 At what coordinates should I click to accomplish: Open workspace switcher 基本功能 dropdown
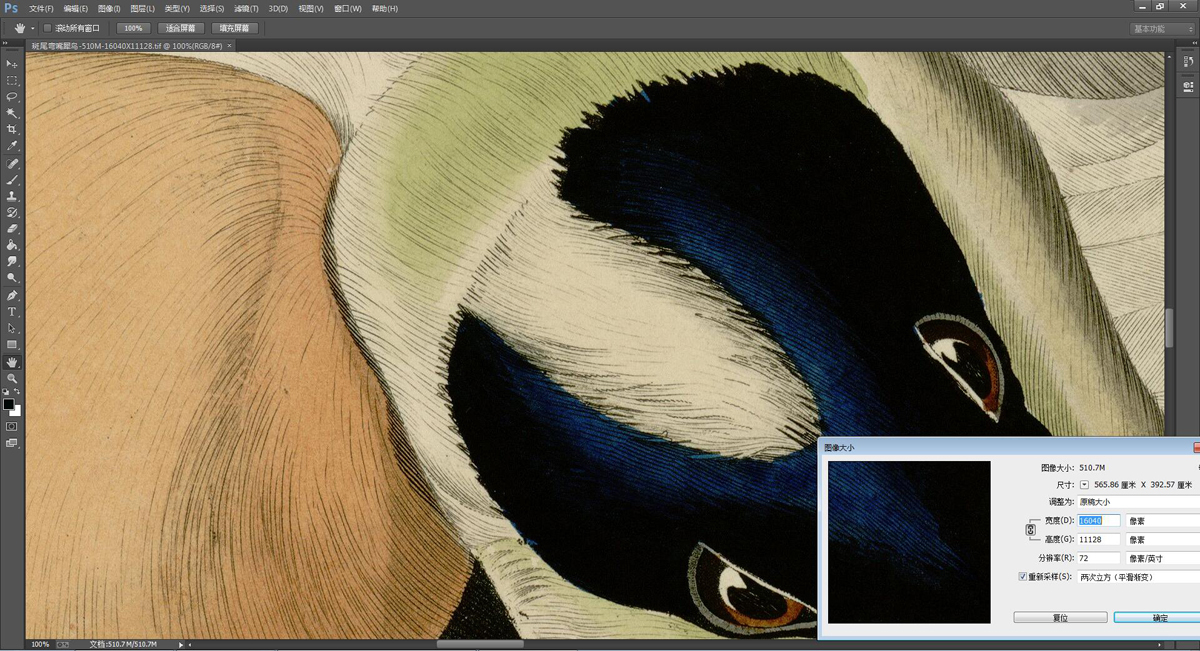click(x=1162, y=29)
